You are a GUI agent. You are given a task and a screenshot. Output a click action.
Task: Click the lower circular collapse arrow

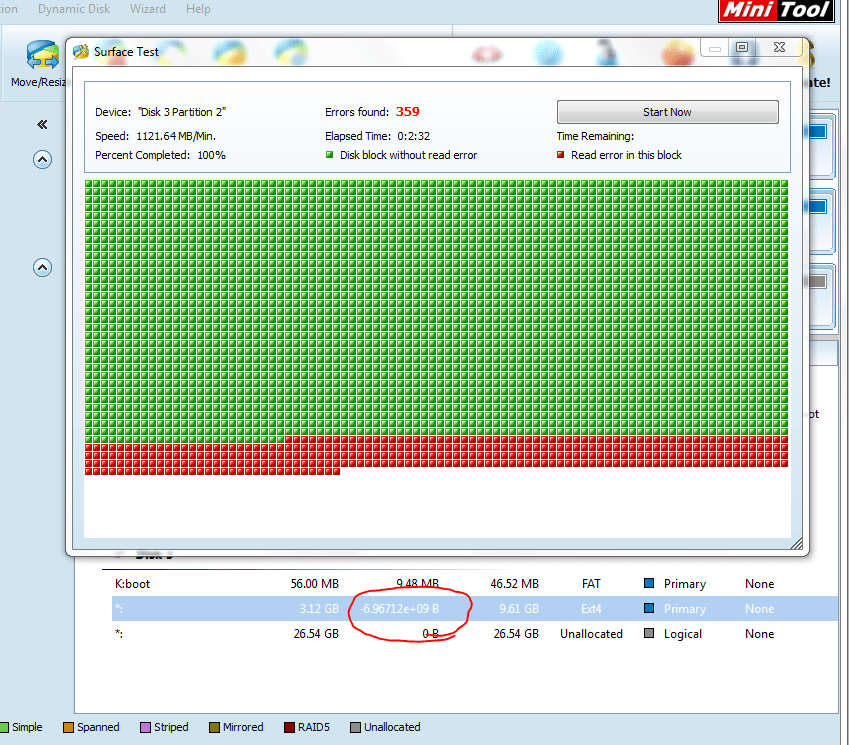point(42,267)
